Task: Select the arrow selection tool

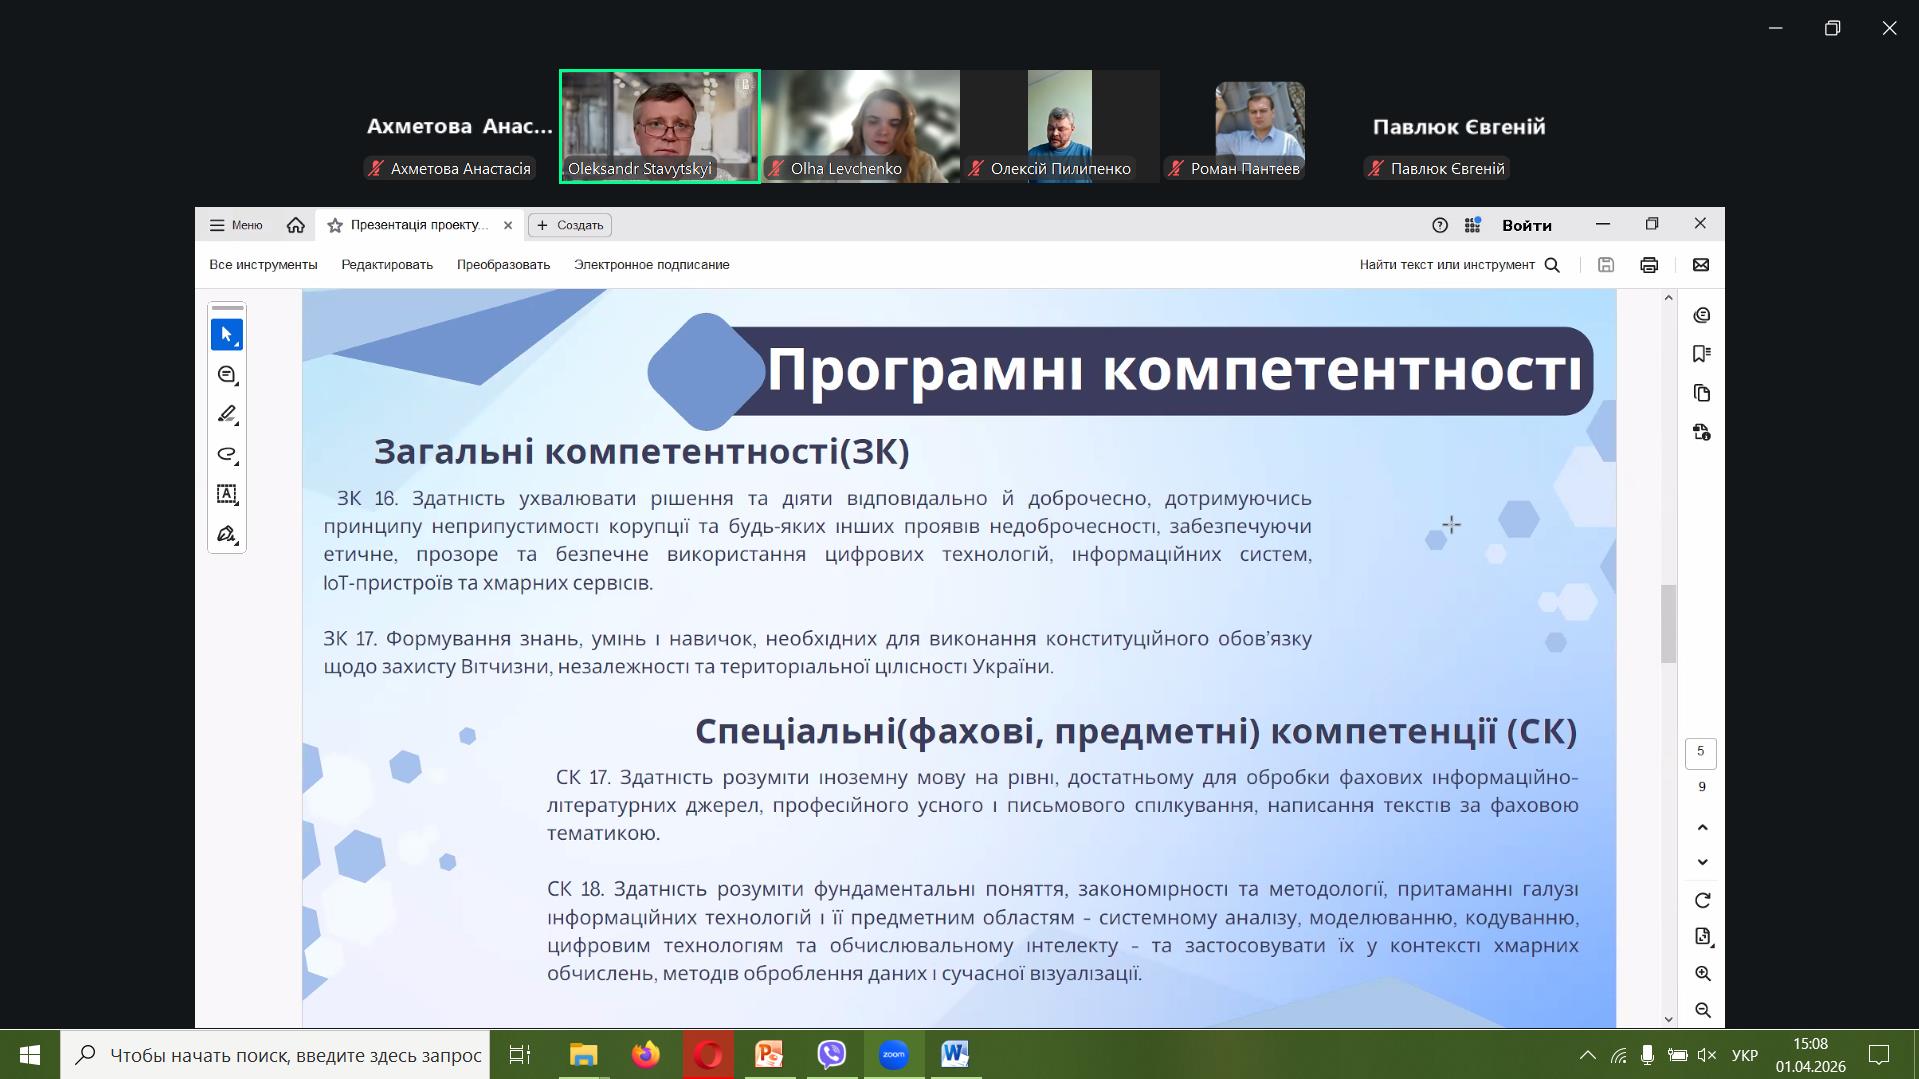Action: 227,335
